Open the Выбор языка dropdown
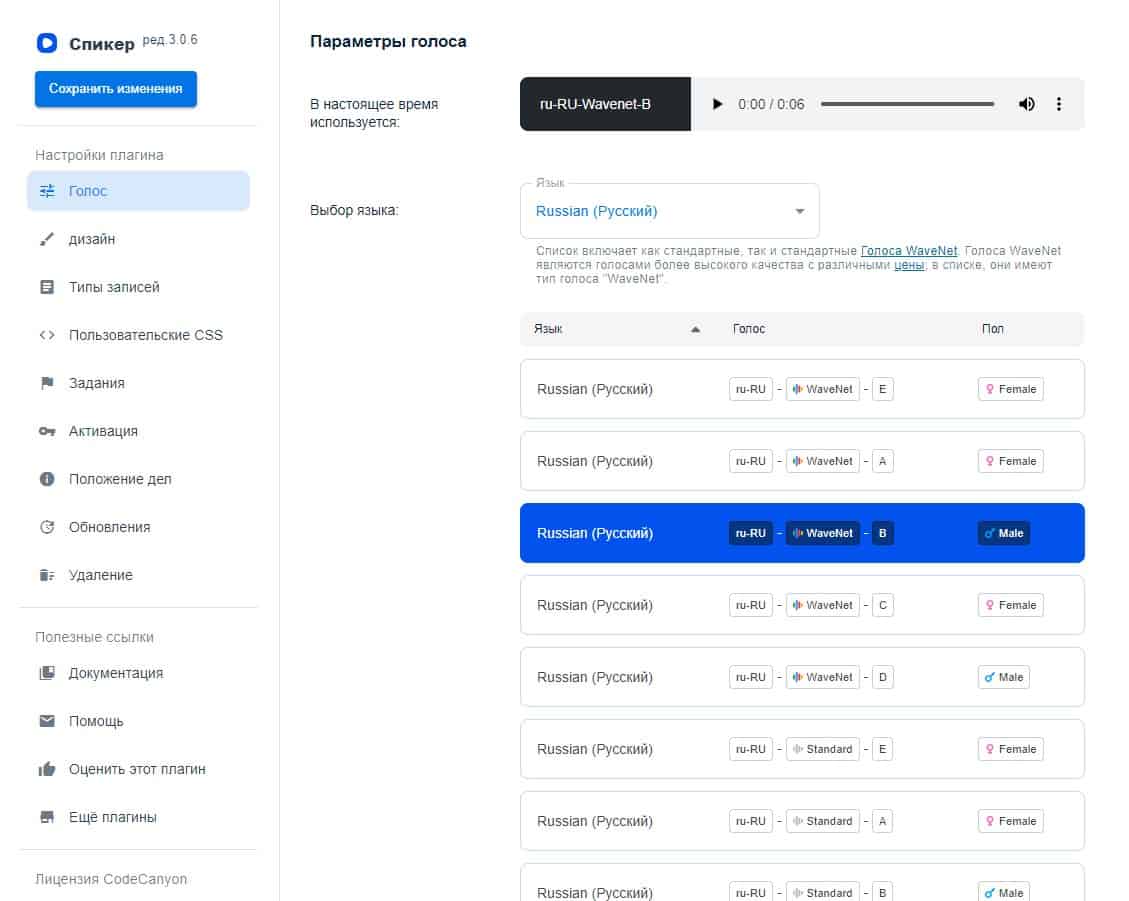 (x=670, y=211)
